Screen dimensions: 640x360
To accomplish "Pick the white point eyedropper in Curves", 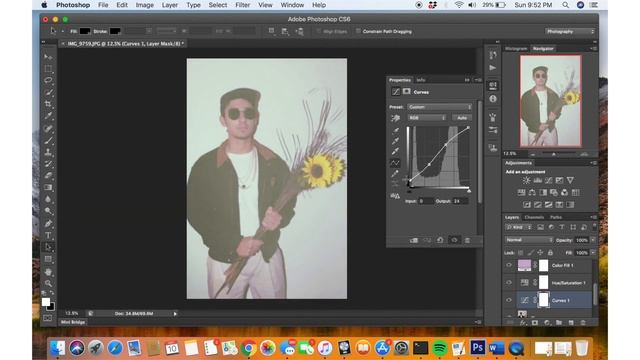I will 395,151.
